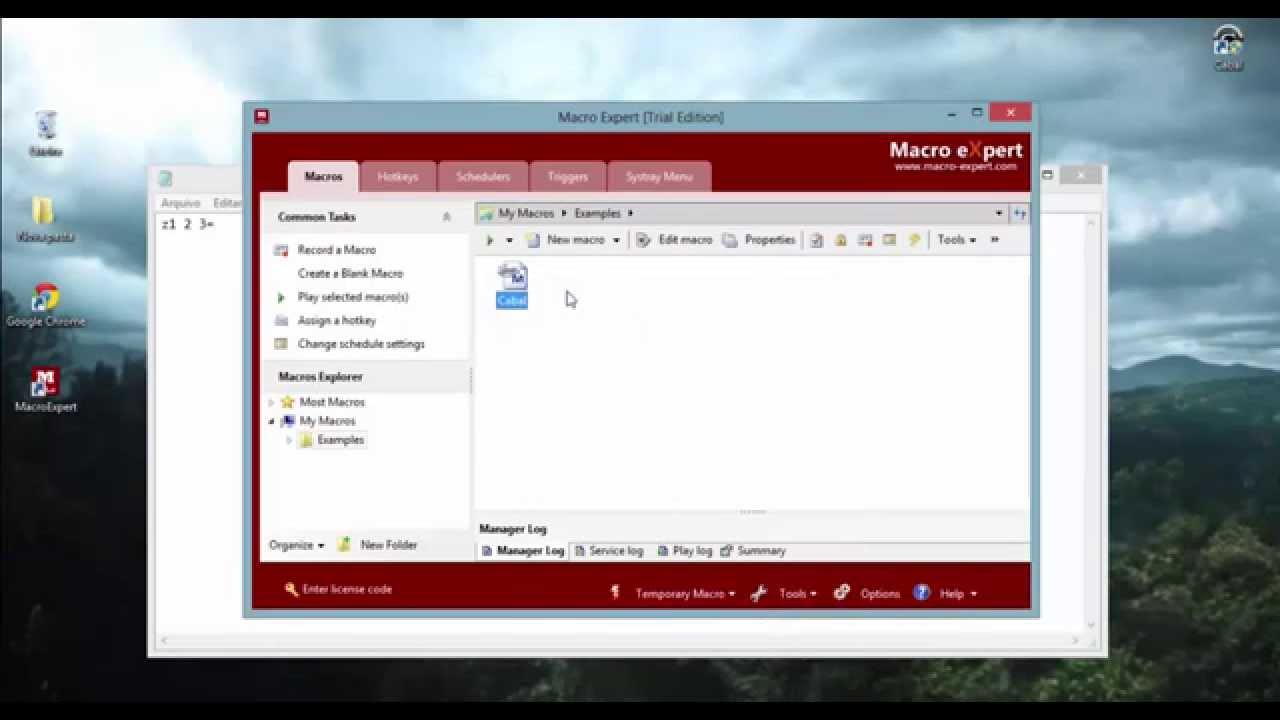This screenshot has height=720, width=1280.
Task: Open the Organize dropdown
Action: click(296, 545)
